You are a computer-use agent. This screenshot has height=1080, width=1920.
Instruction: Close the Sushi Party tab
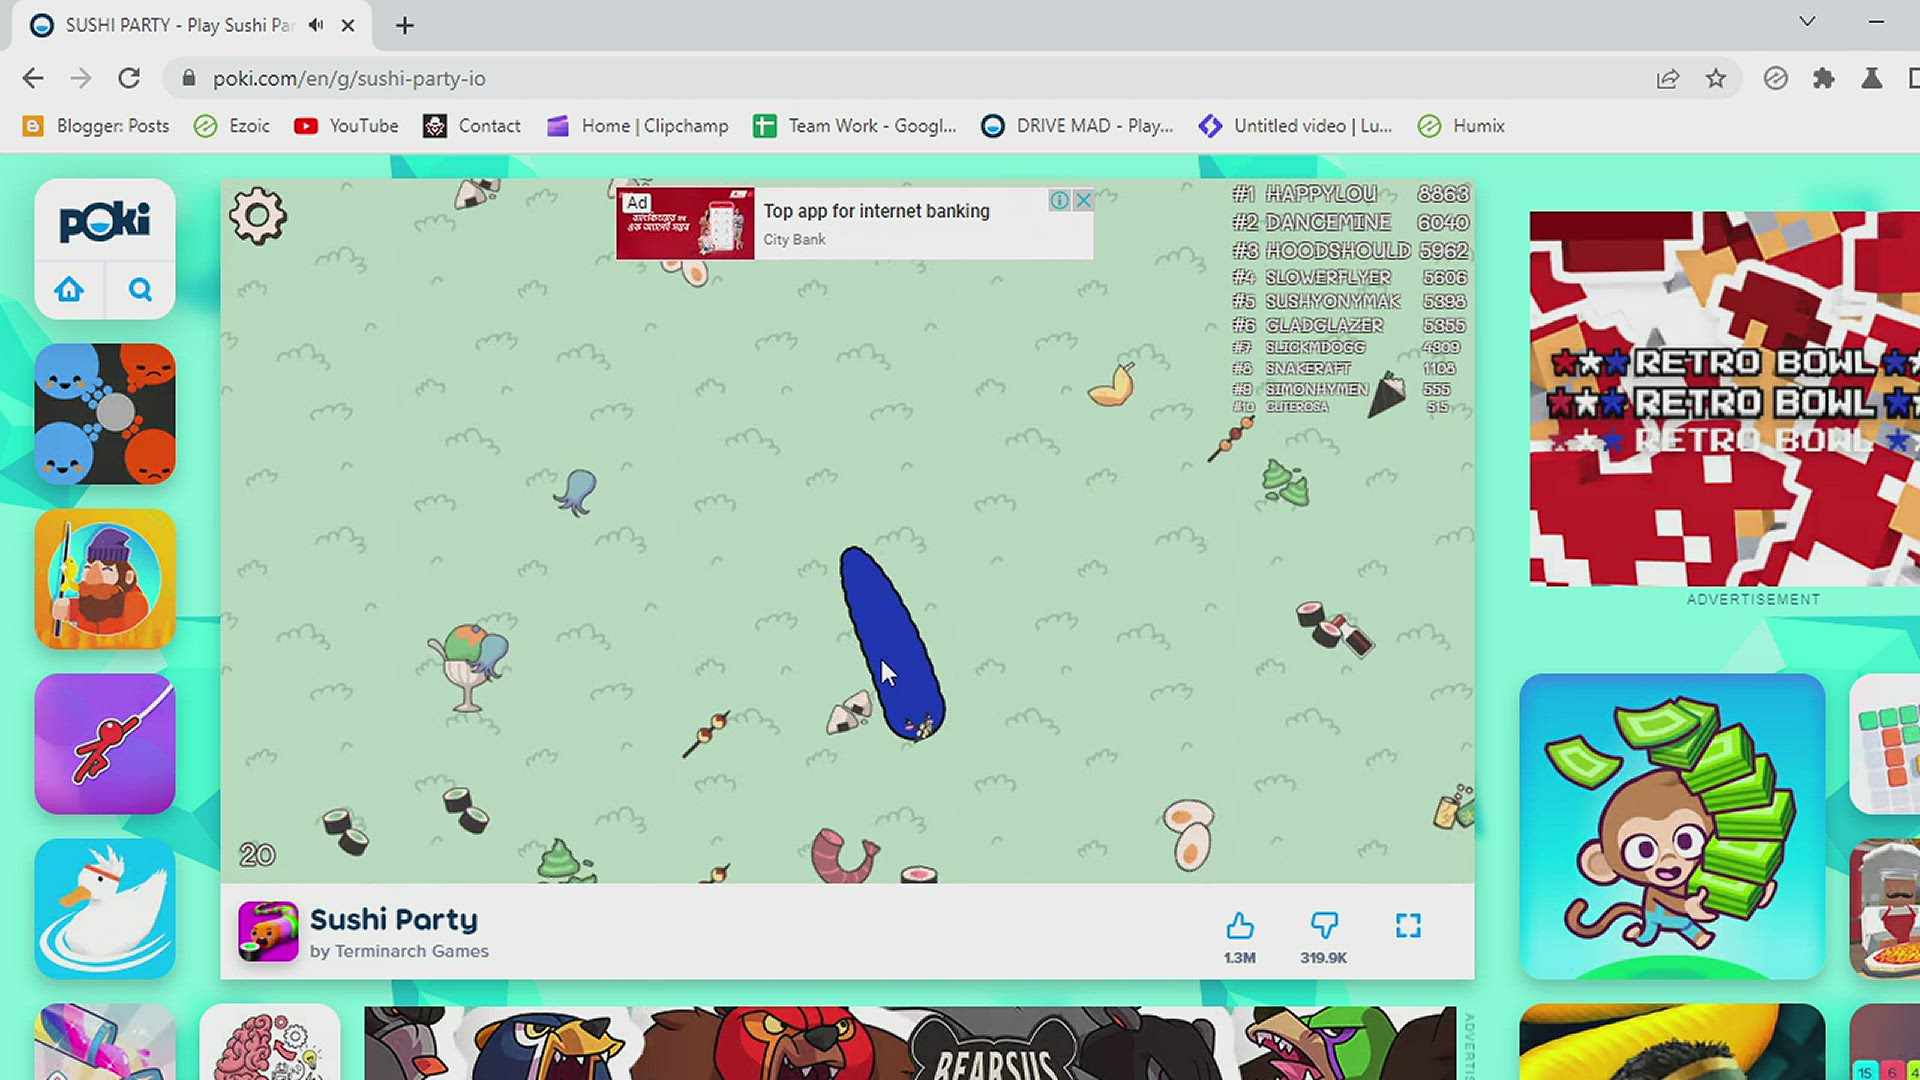coord(348,25)
